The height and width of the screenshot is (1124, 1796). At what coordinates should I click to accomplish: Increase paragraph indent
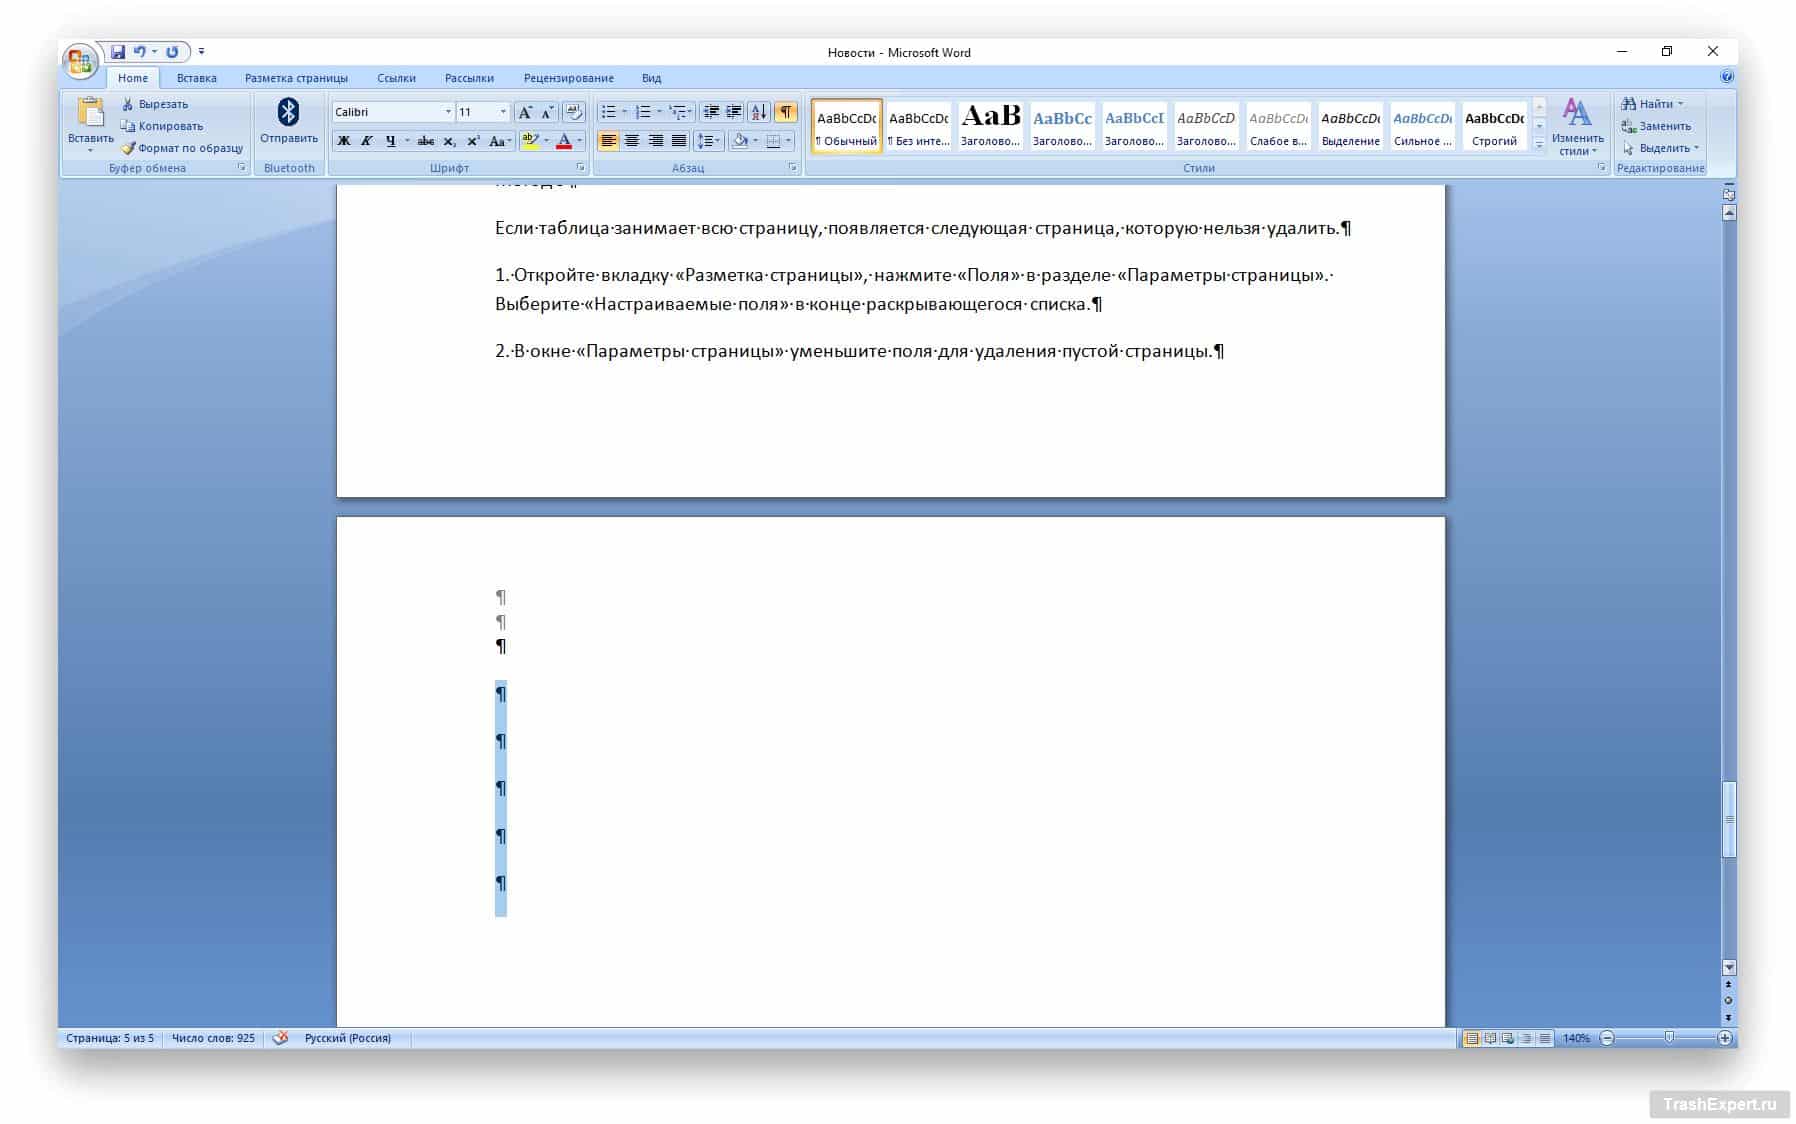pos(734,112)
